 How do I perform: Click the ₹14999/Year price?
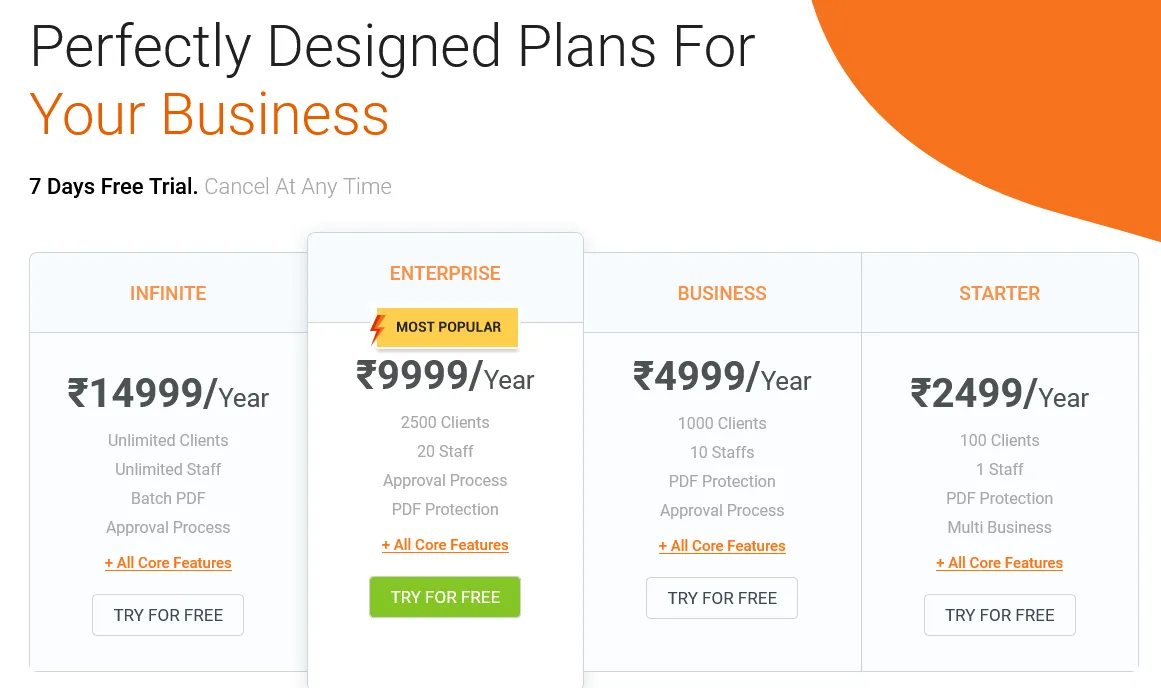(x=168, y=393)
